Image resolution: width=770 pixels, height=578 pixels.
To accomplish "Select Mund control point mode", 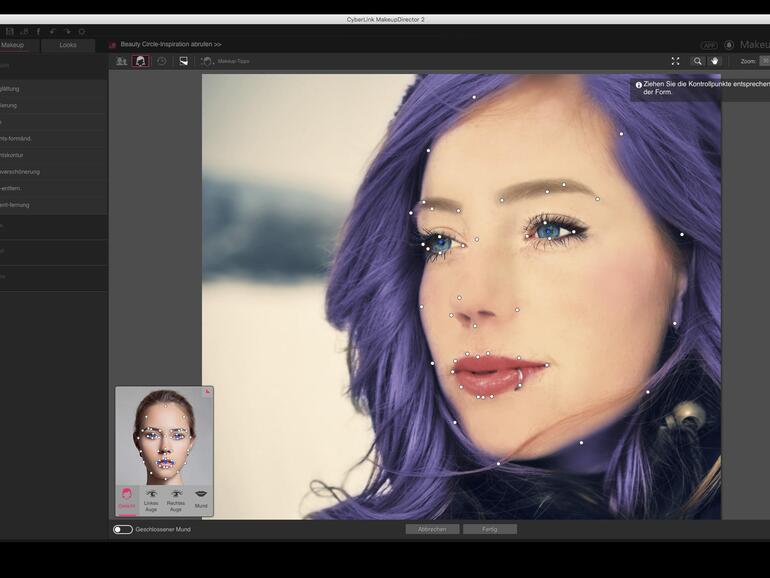I will 201,498.
